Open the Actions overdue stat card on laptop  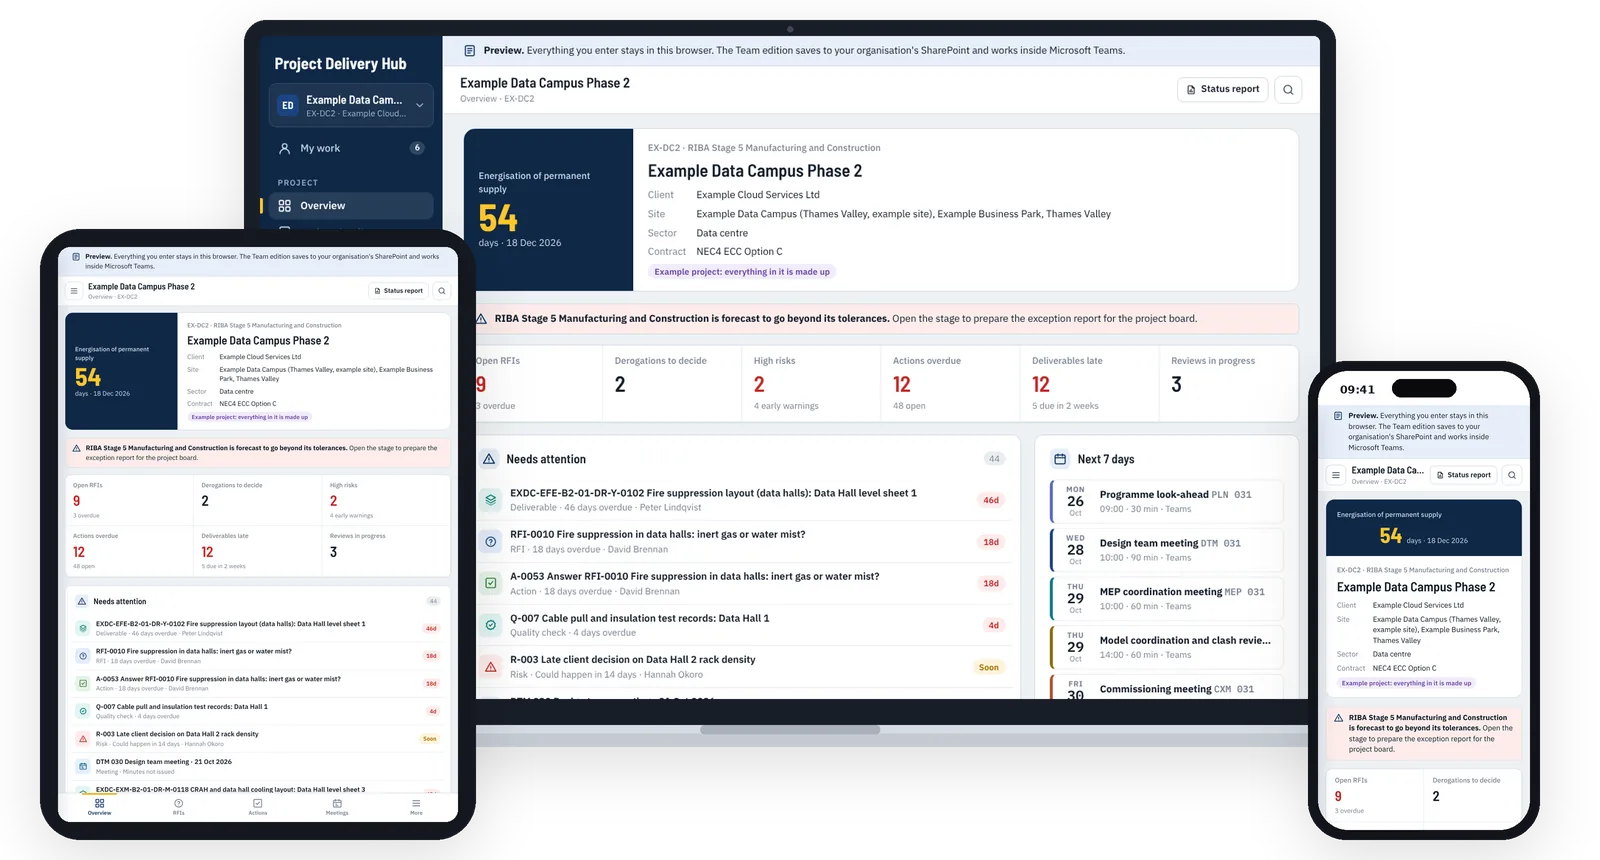pyautogui.click(x=950, y=384)
